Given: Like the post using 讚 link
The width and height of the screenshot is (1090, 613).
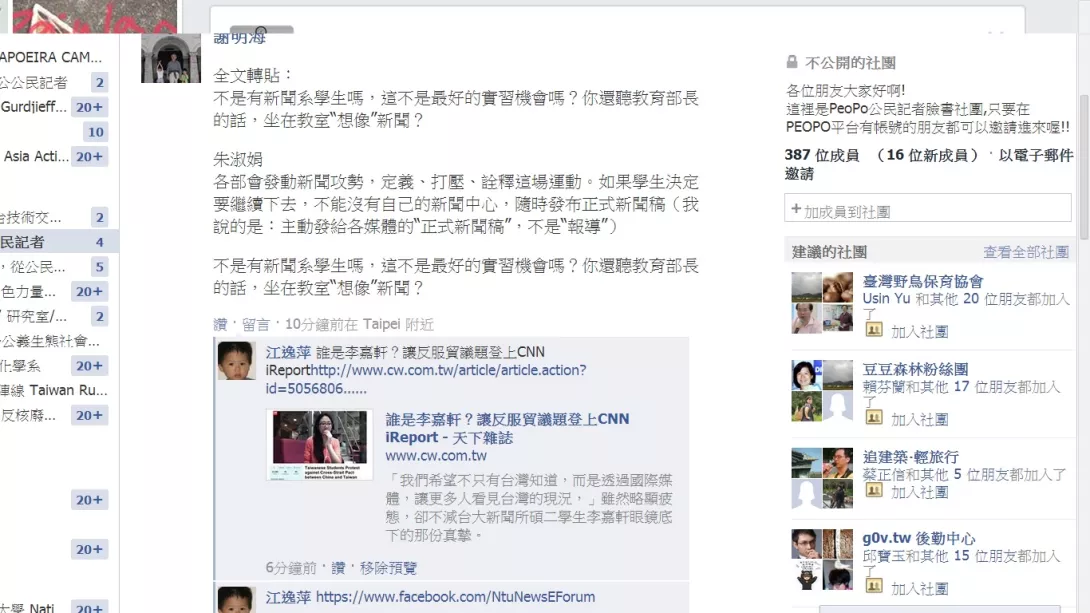Looking at the screenshot, I should (220, 324).
